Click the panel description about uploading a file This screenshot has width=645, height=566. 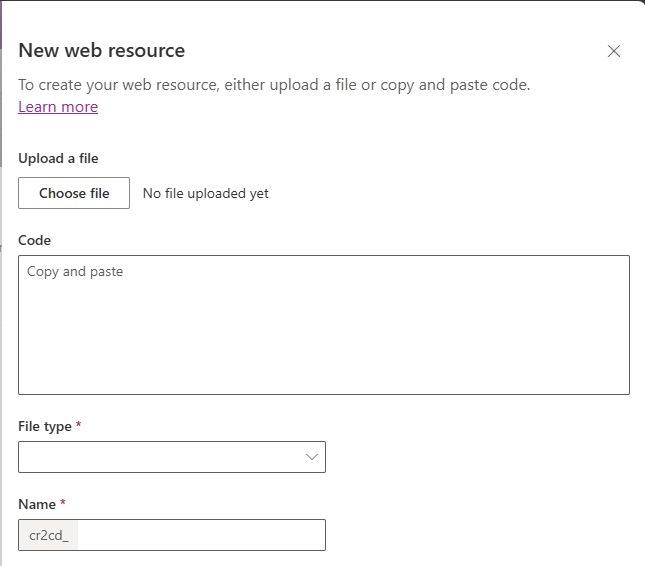click(274, 85)
